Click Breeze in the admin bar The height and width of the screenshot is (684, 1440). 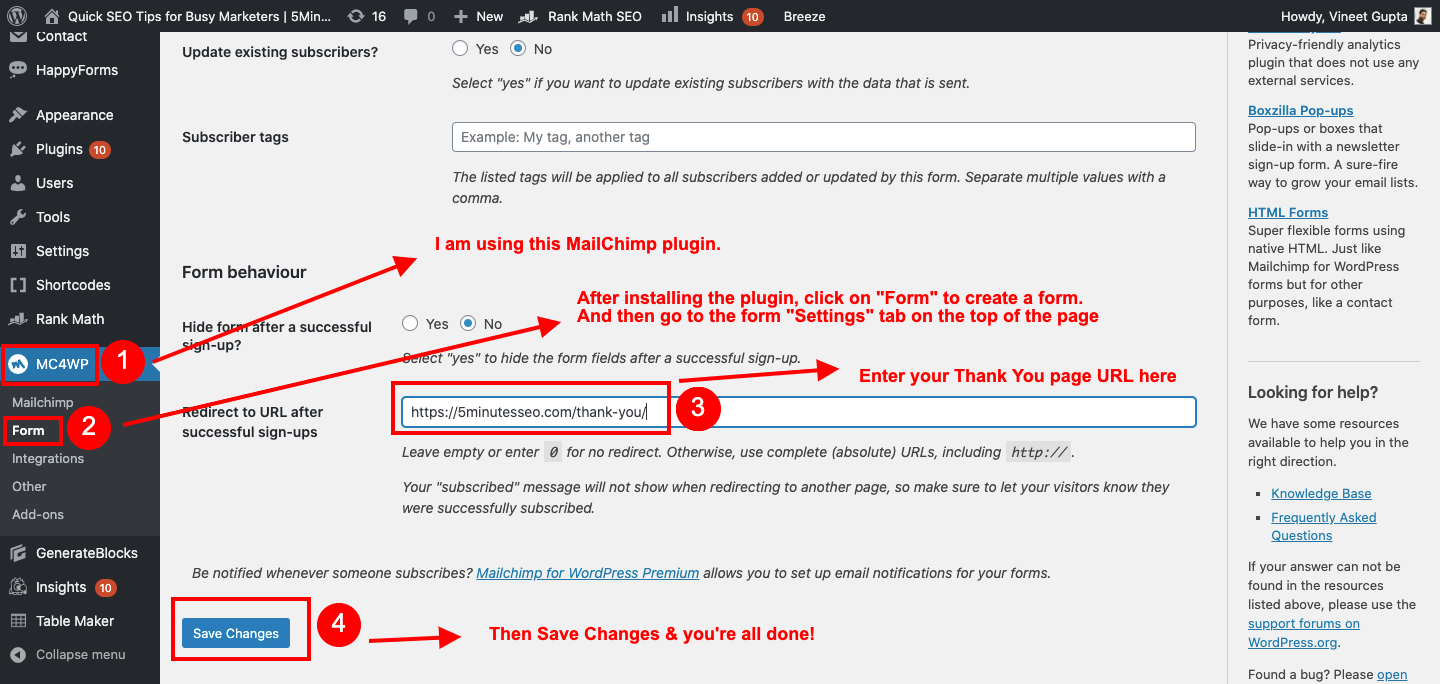804,16
